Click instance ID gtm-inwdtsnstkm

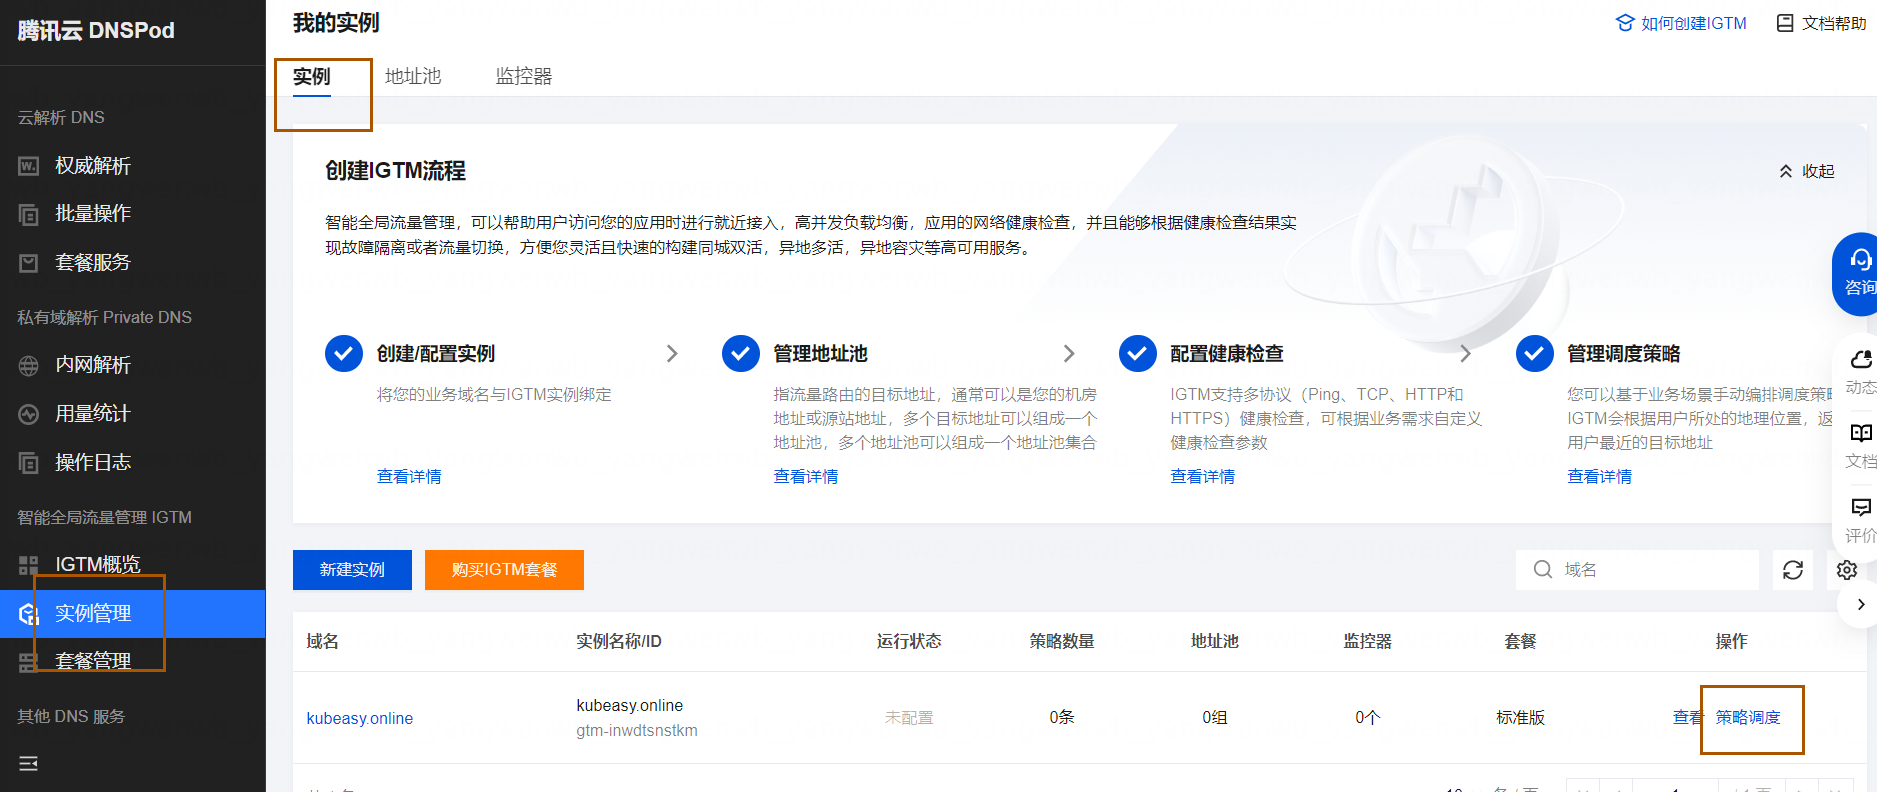(637, 731)
